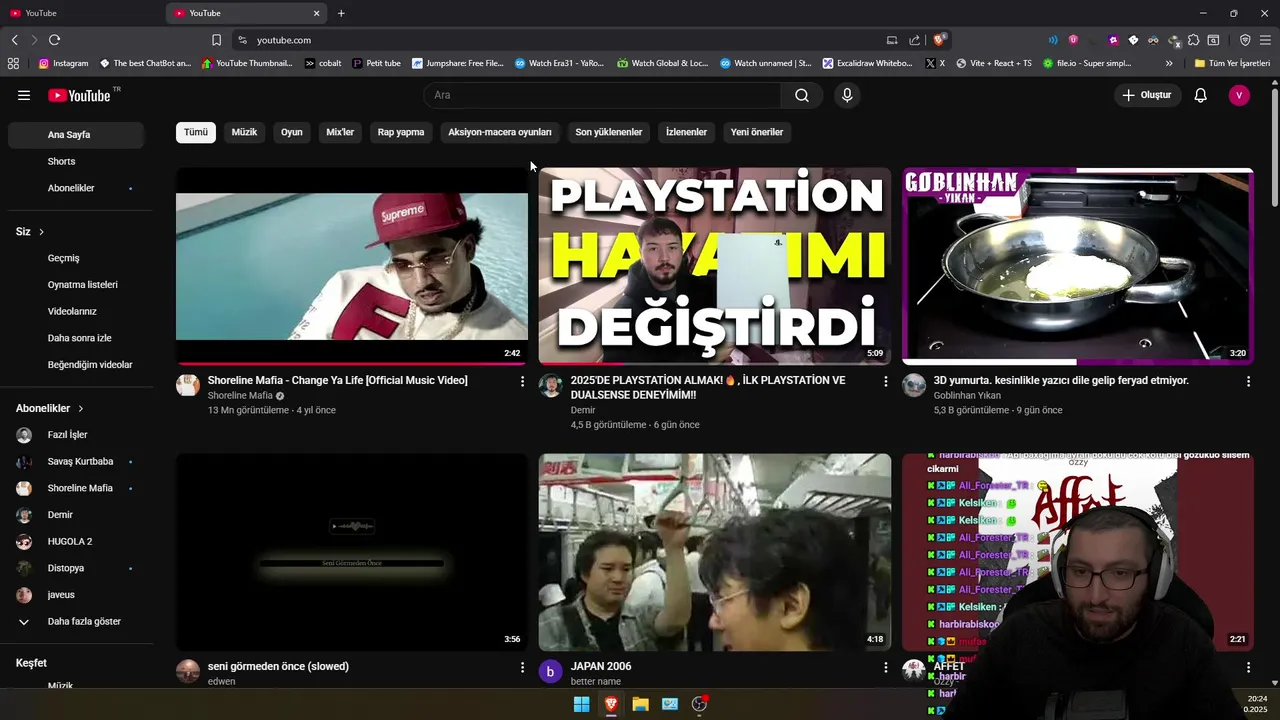This screenshot has height=720, width=1280.
Task: Select the İzlenenler chip
Action: pos(686,132)
